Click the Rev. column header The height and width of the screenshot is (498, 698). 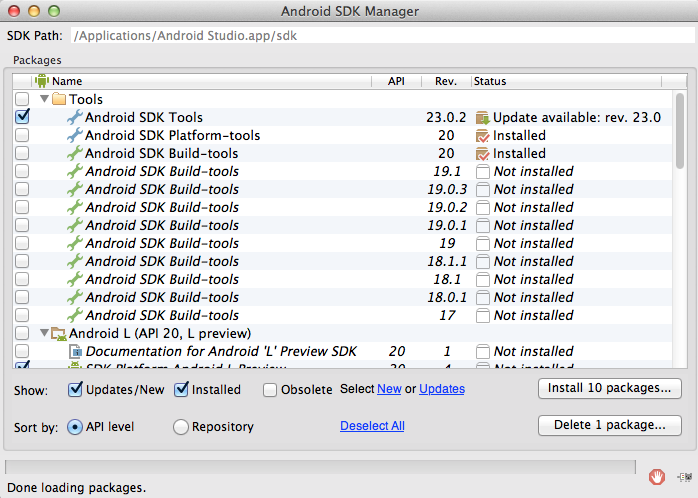[446, 81]
